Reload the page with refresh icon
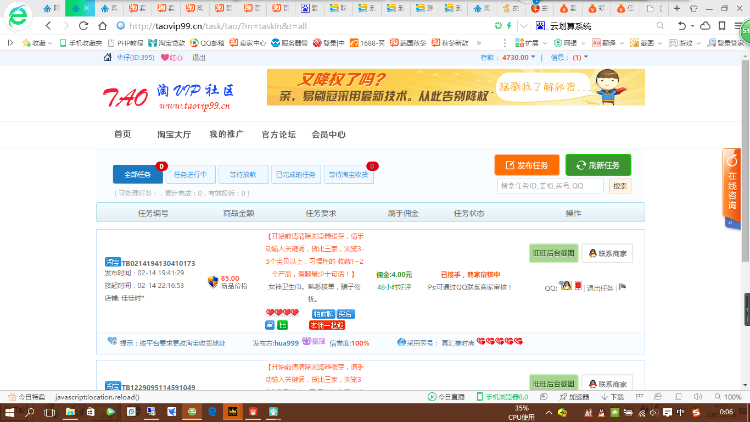This screenshot has width=750, height=422. click(x=83, y=26)
